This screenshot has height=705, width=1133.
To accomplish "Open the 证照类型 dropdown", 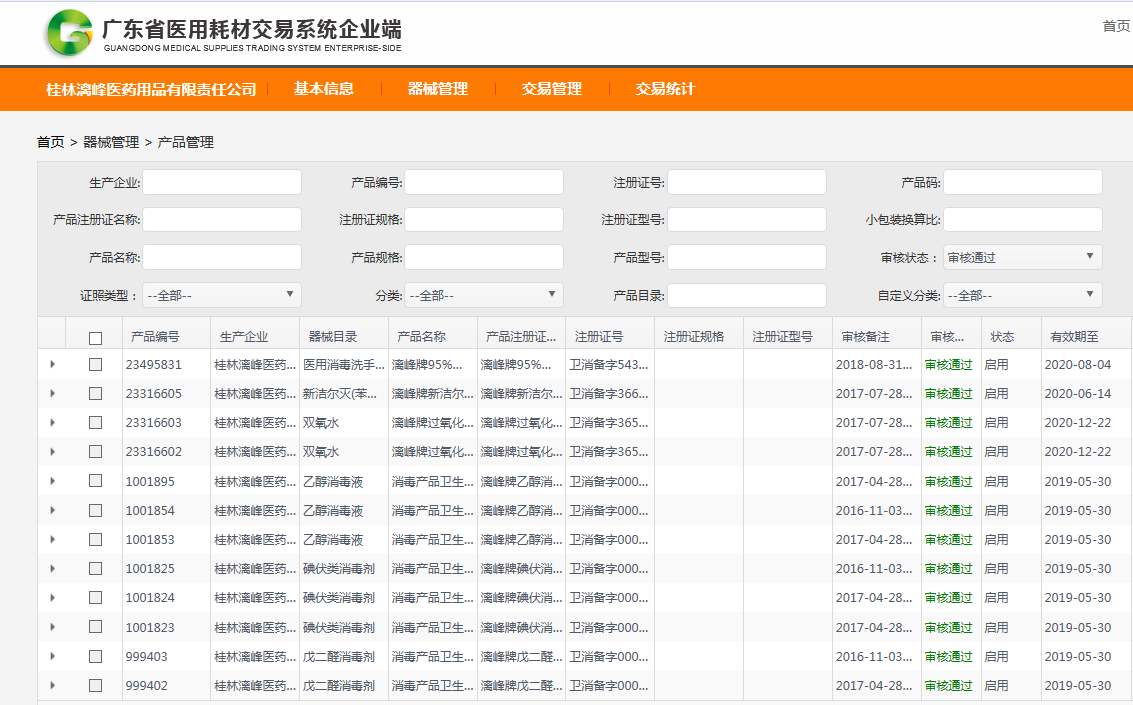I will pyautogui.click(x=222, y=295).
